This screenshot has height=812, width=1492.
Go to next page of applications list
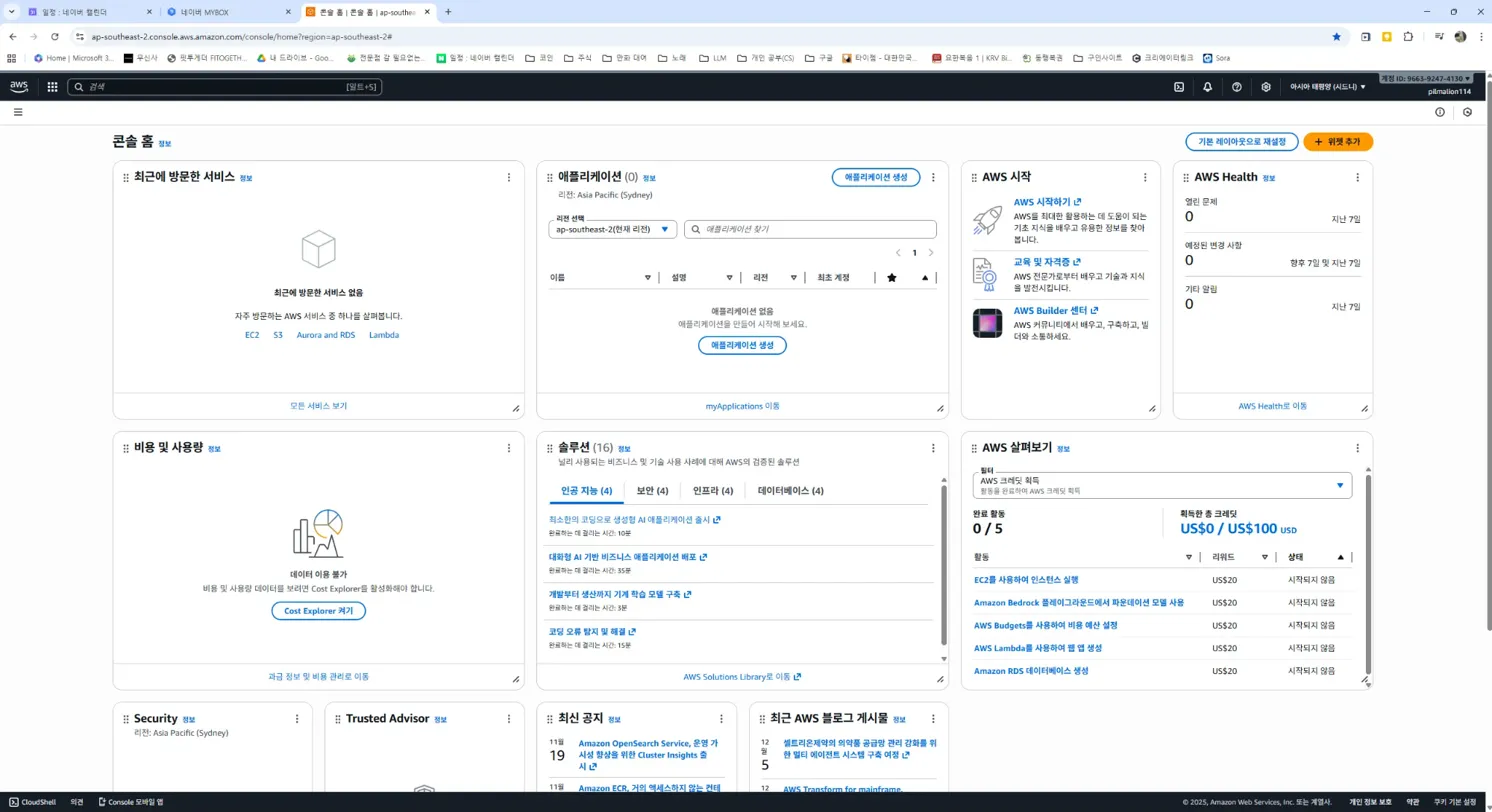[x=931, y=253]
